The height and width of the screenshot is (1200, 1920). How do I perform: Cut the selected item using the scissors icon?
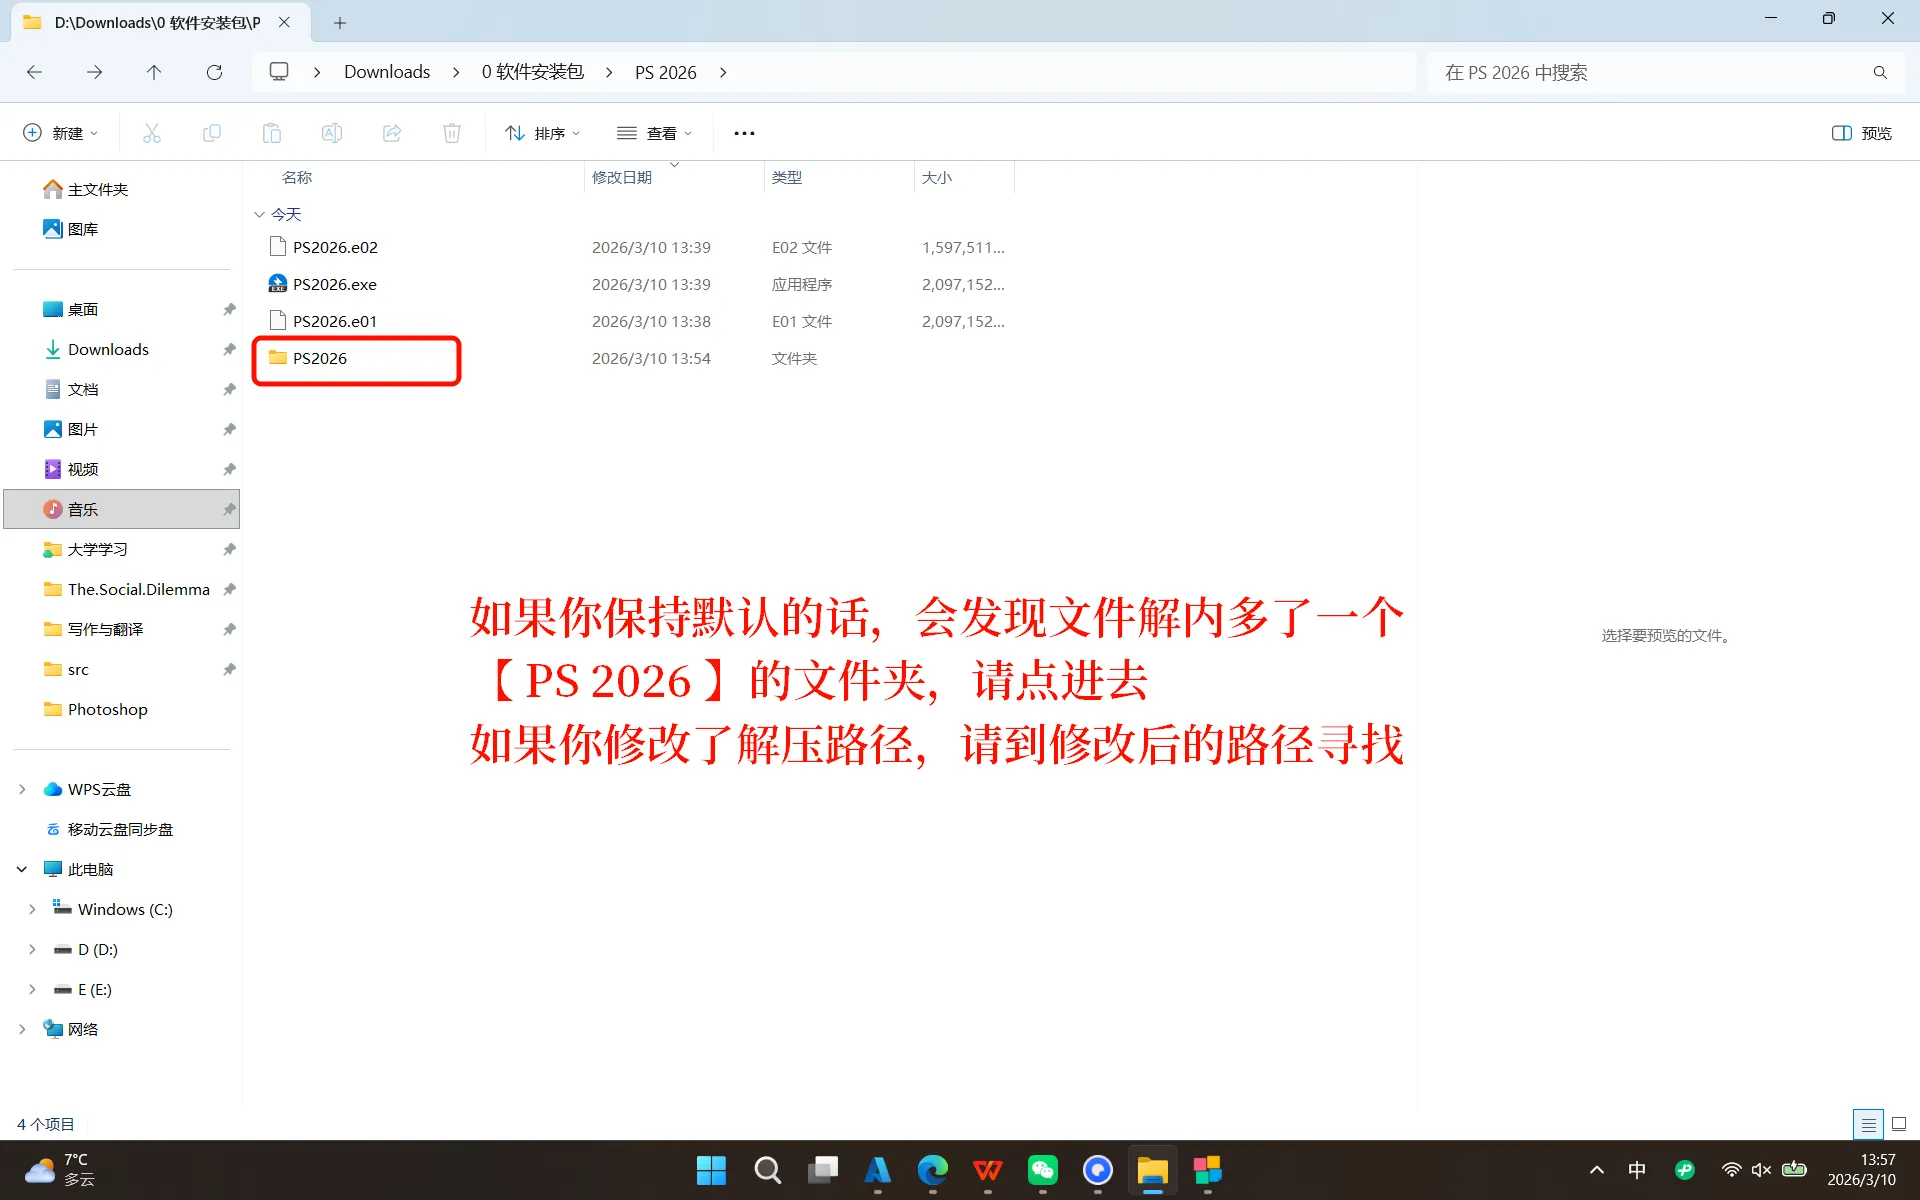pos(151,132)
